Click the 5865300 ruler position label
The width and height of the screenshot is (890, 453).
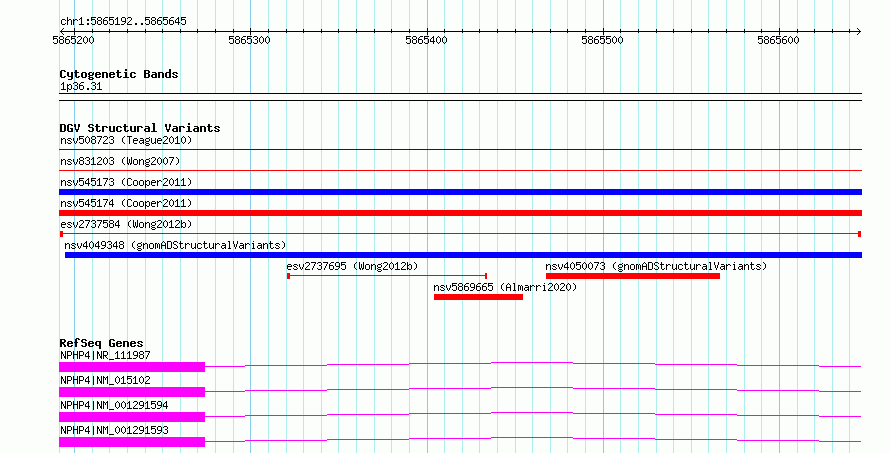pyautogui.click(x=250, y=40)
